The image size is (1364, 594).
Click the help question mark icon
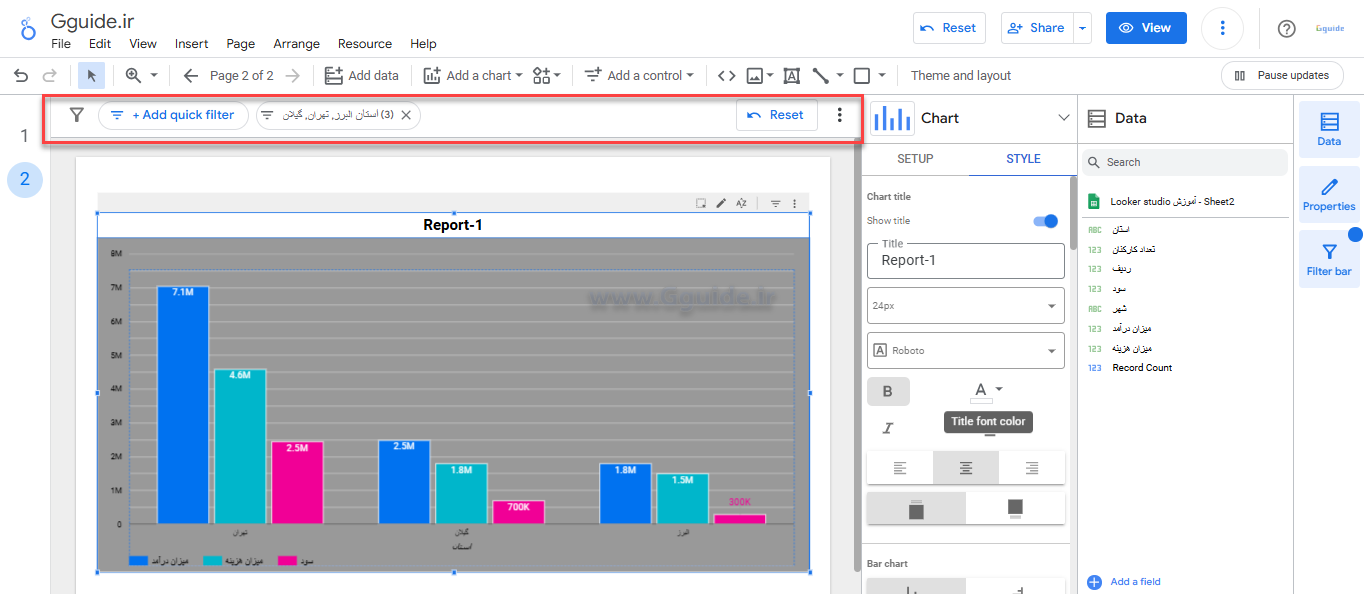1287,28
